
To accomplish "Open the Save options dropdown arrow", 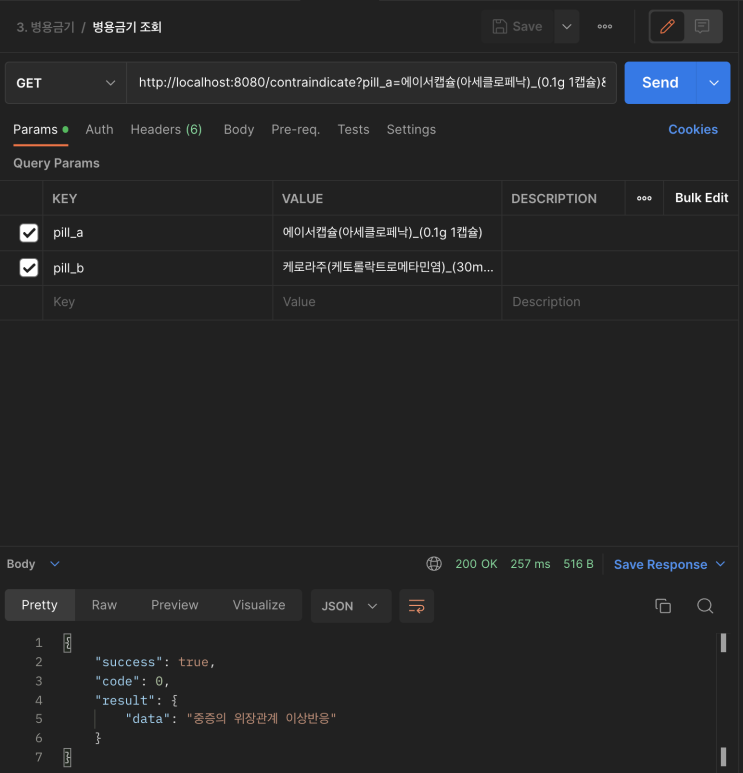I will point(567,27).
